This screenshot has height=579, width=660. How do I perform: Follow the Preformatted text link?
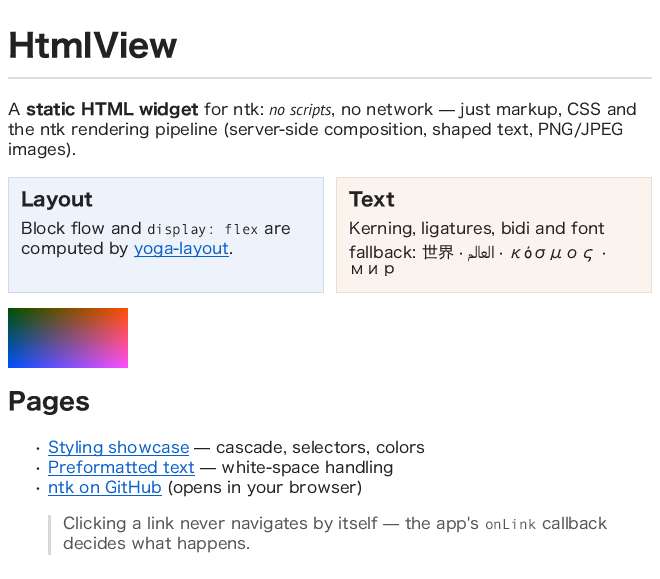pyautogui.click(x=121, y=467)
